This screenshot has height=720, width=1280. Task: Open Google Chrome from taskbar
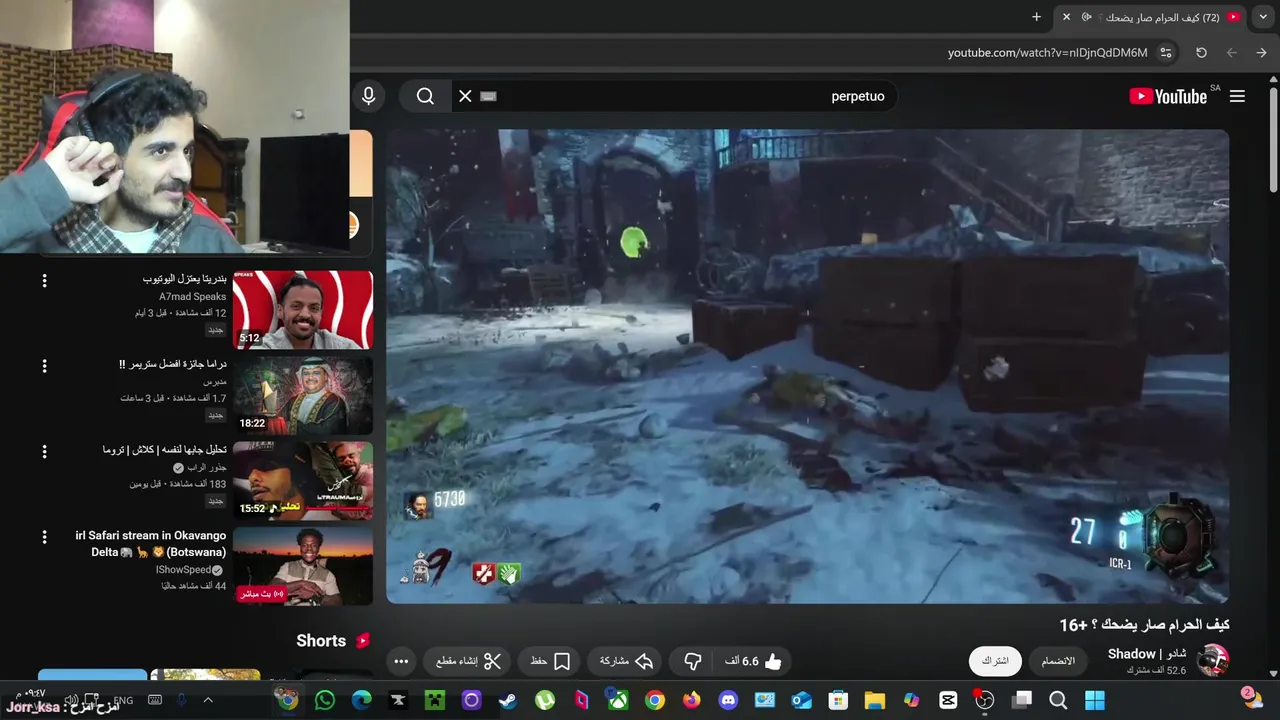tap(655, 700)
